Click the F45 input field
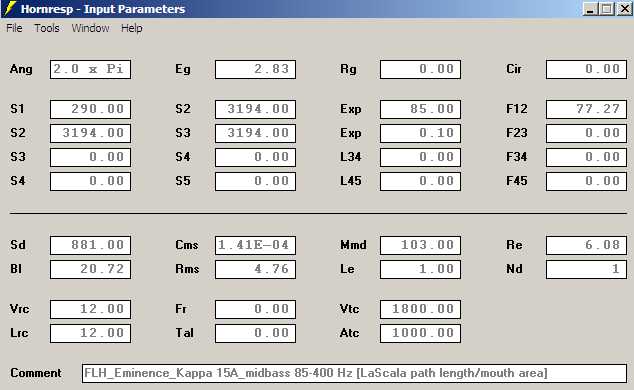Image resolution: width=634 pixels, height=390 pixels. tap(586, 181)
